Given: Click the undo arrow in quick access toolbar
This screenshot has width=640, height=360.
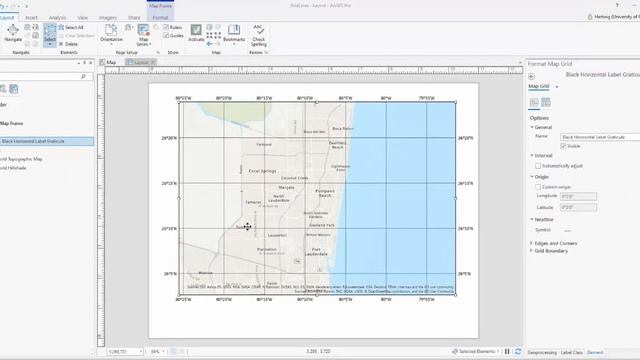Looking at the screenshot, I should click(x=2, y=6).
